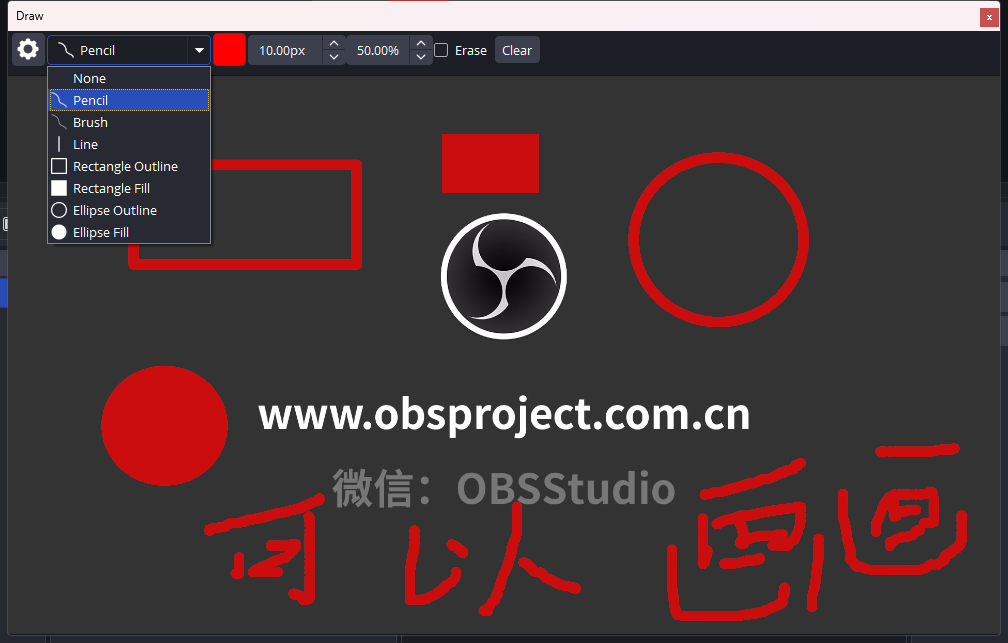Open the gear settings button
The height and width of the screenshot is (643, 1008).
point(28,50)
